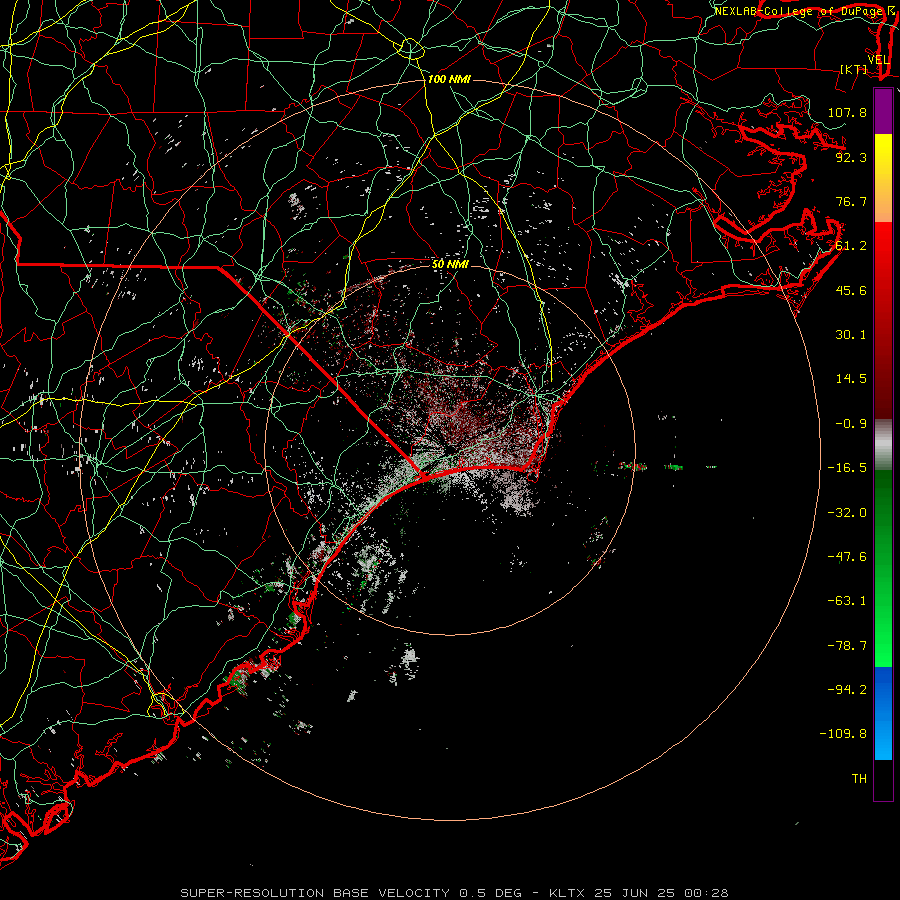
Task: Click the 30.1 legend value
Action: tap(851, 335)
